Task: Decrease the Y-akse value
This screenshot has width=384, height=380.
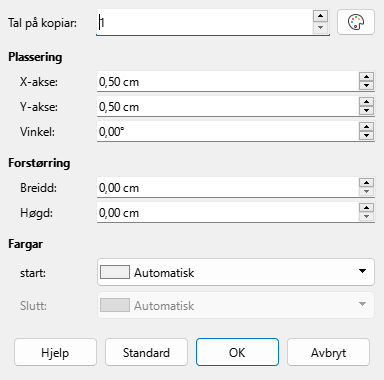Action: pyautogui.click(x=366, y=111)
